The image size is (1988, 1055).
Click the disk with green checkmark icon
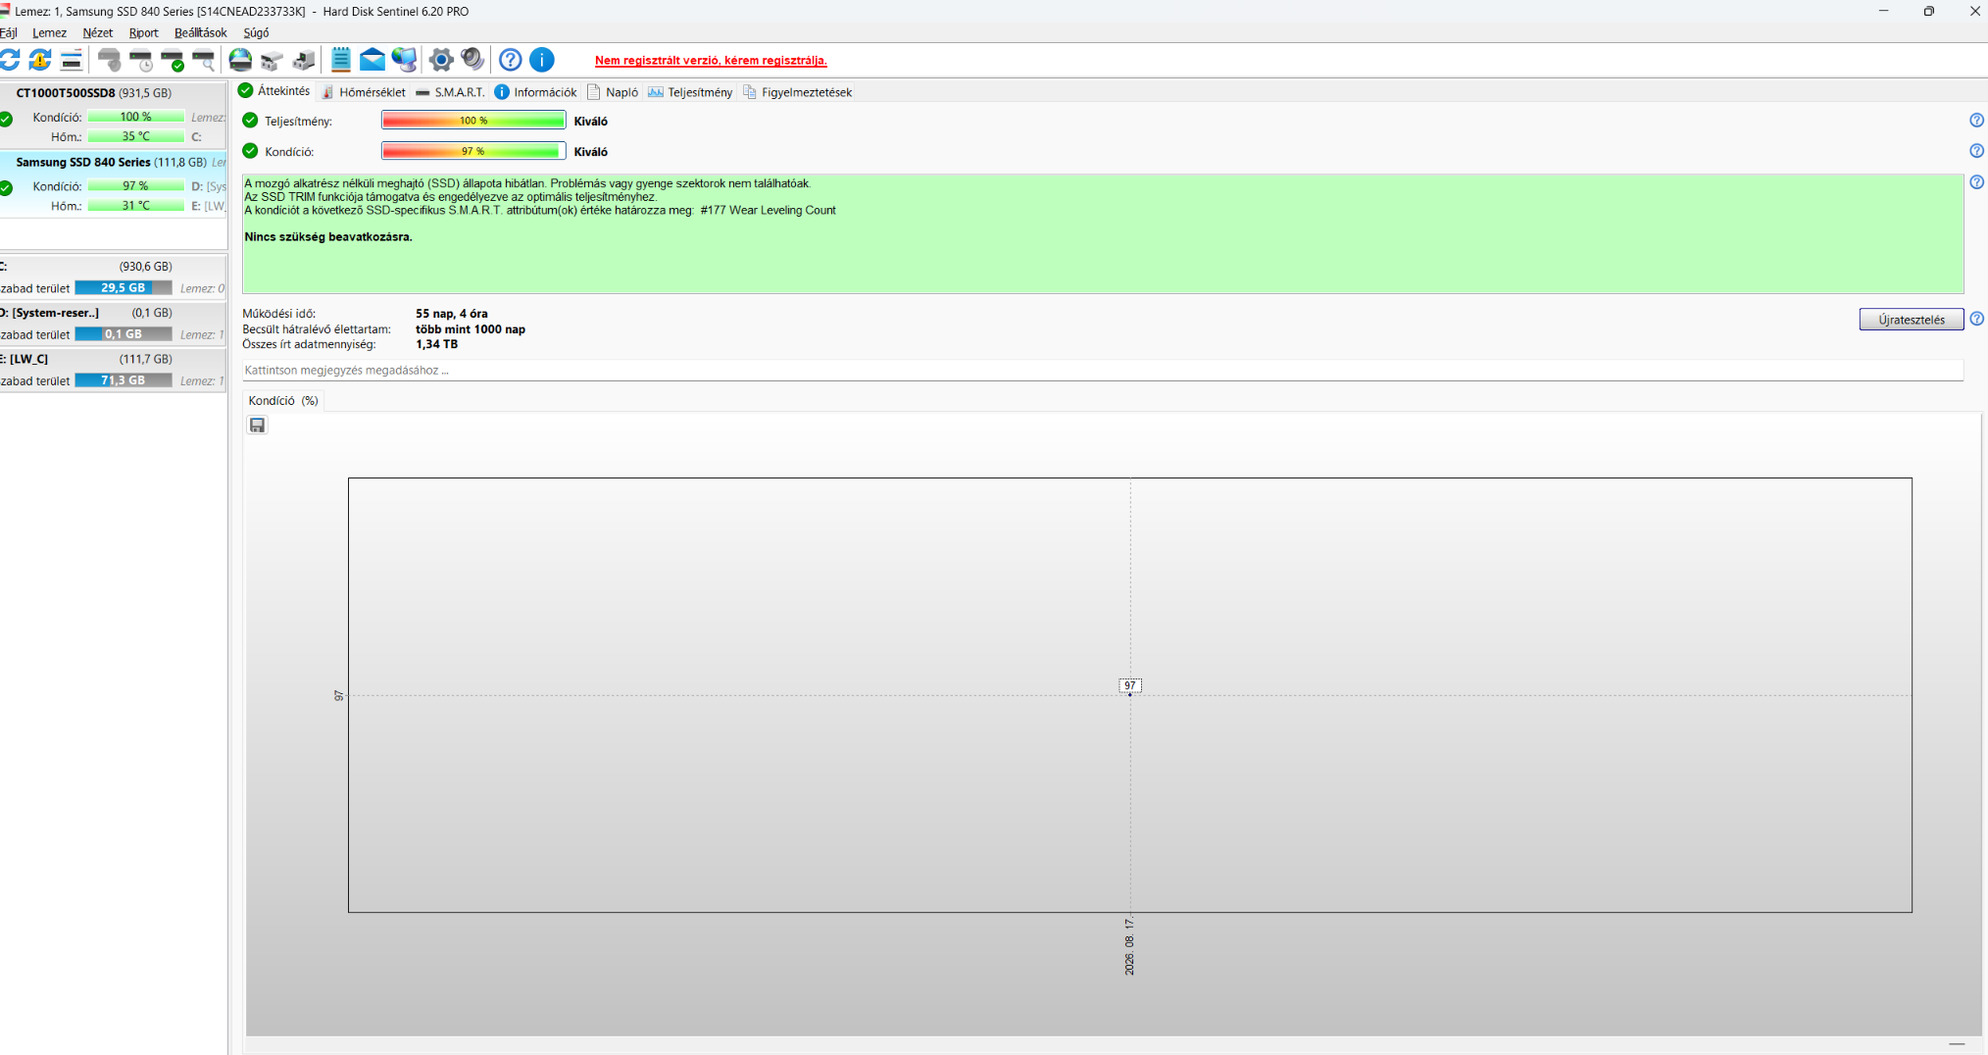click(174, 60)
